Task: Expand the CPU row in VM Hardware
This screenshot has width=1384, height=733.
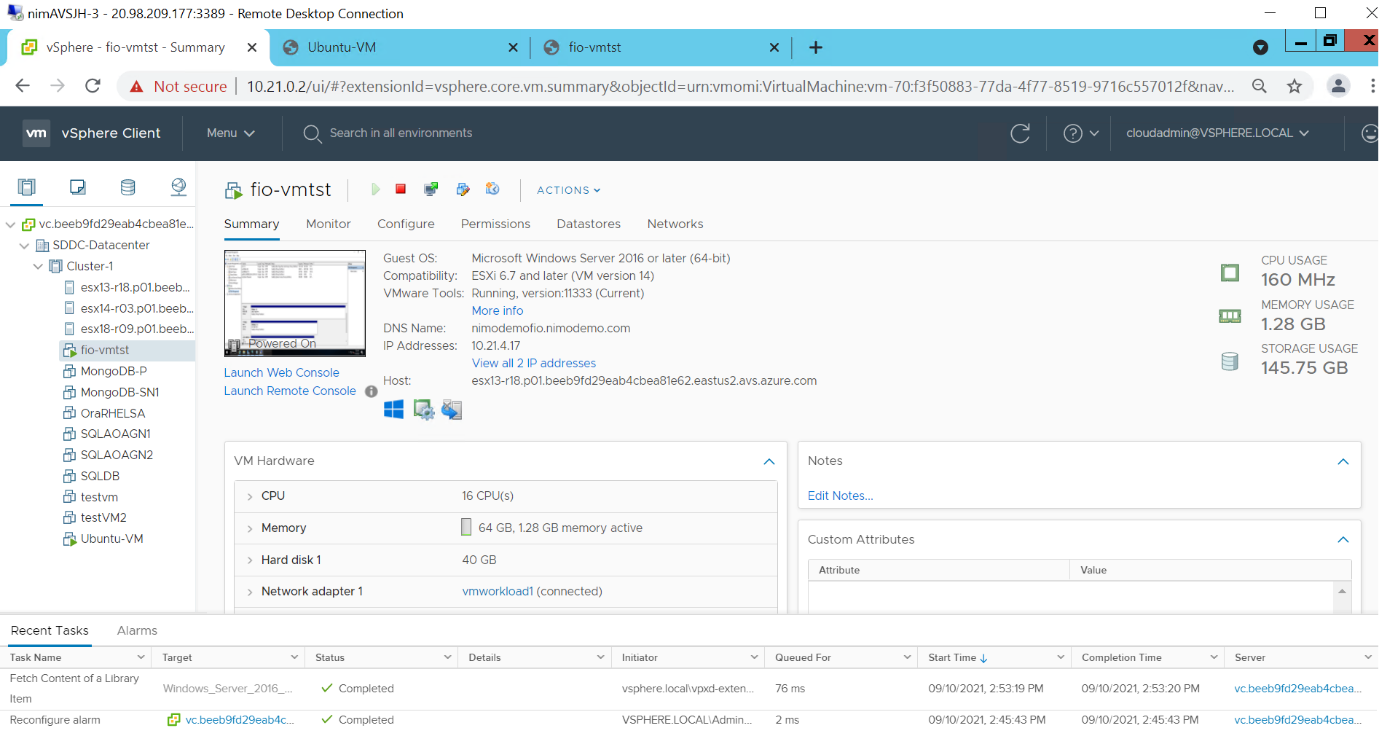Action: click(250, 495)
